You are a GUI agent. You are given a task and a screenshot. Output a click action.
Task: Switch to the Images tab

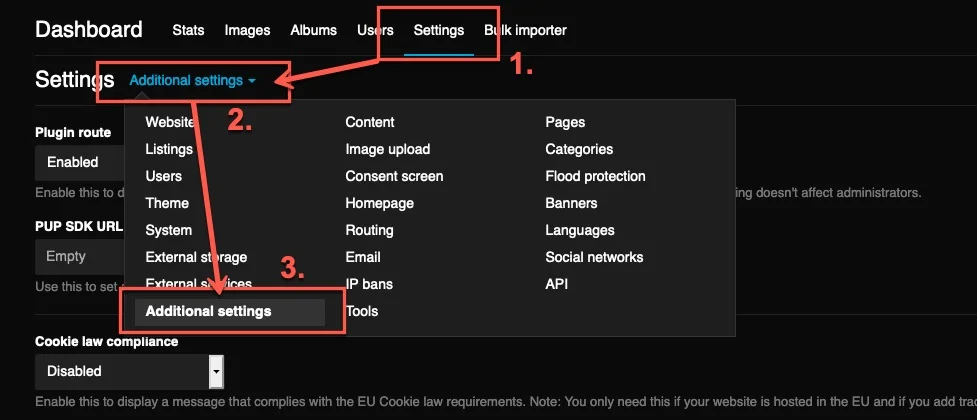click(x=247, y=30)
